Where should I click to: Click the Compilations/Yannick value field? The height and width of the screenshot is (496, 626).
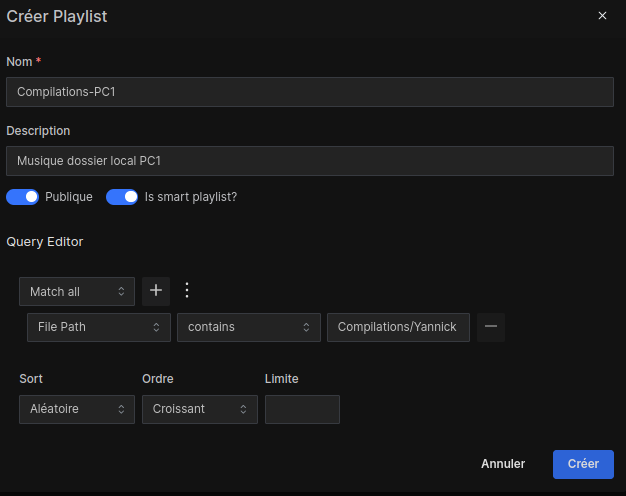click(397, 327)
